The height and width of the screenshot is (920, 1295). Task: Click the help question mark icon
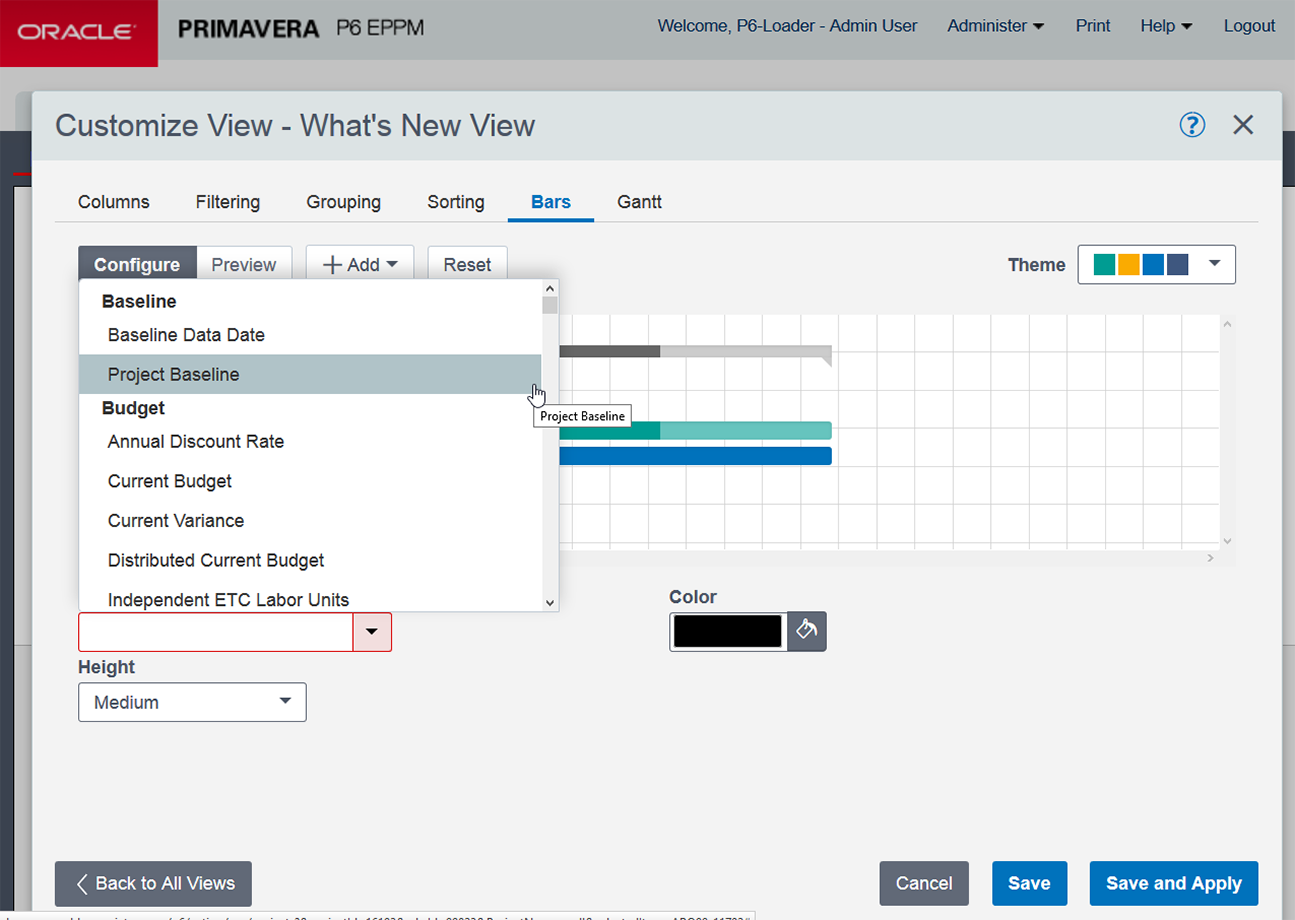1192,125
